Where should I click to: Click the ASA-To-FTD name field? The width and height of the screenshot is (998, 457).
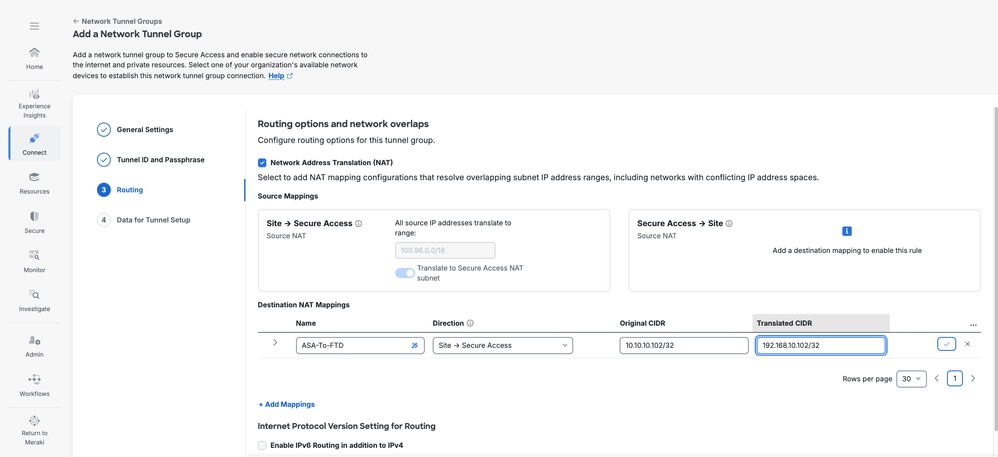tap(360, 346)
